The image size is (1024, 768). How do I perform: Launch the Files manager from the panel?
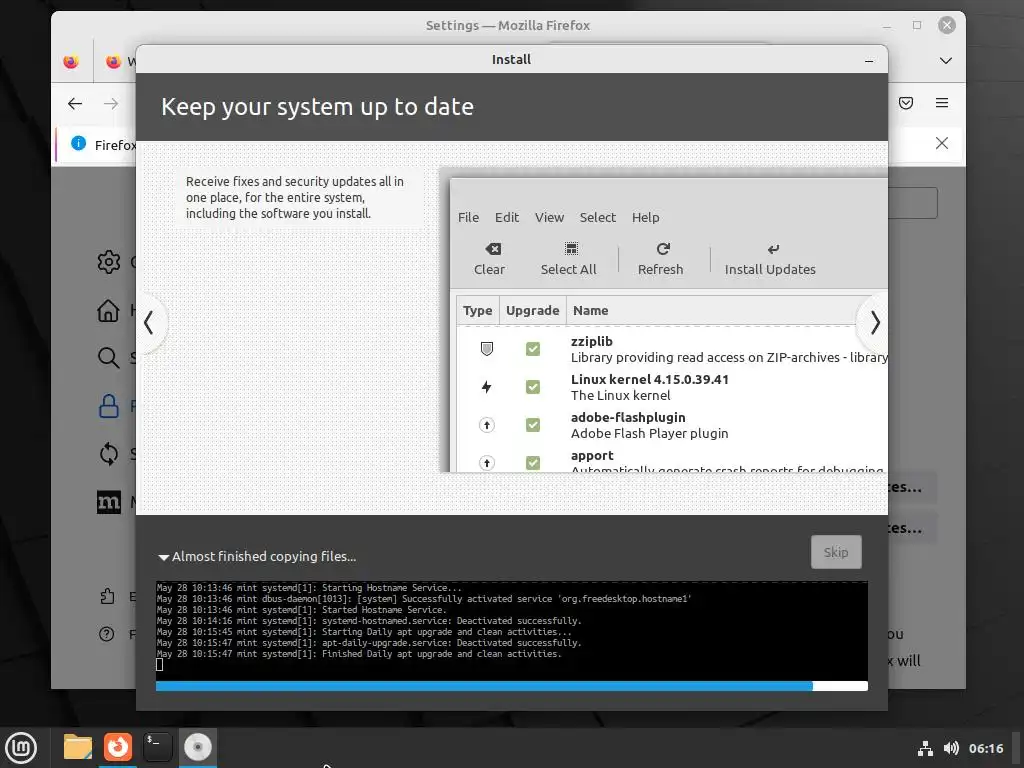pos(78,747)
